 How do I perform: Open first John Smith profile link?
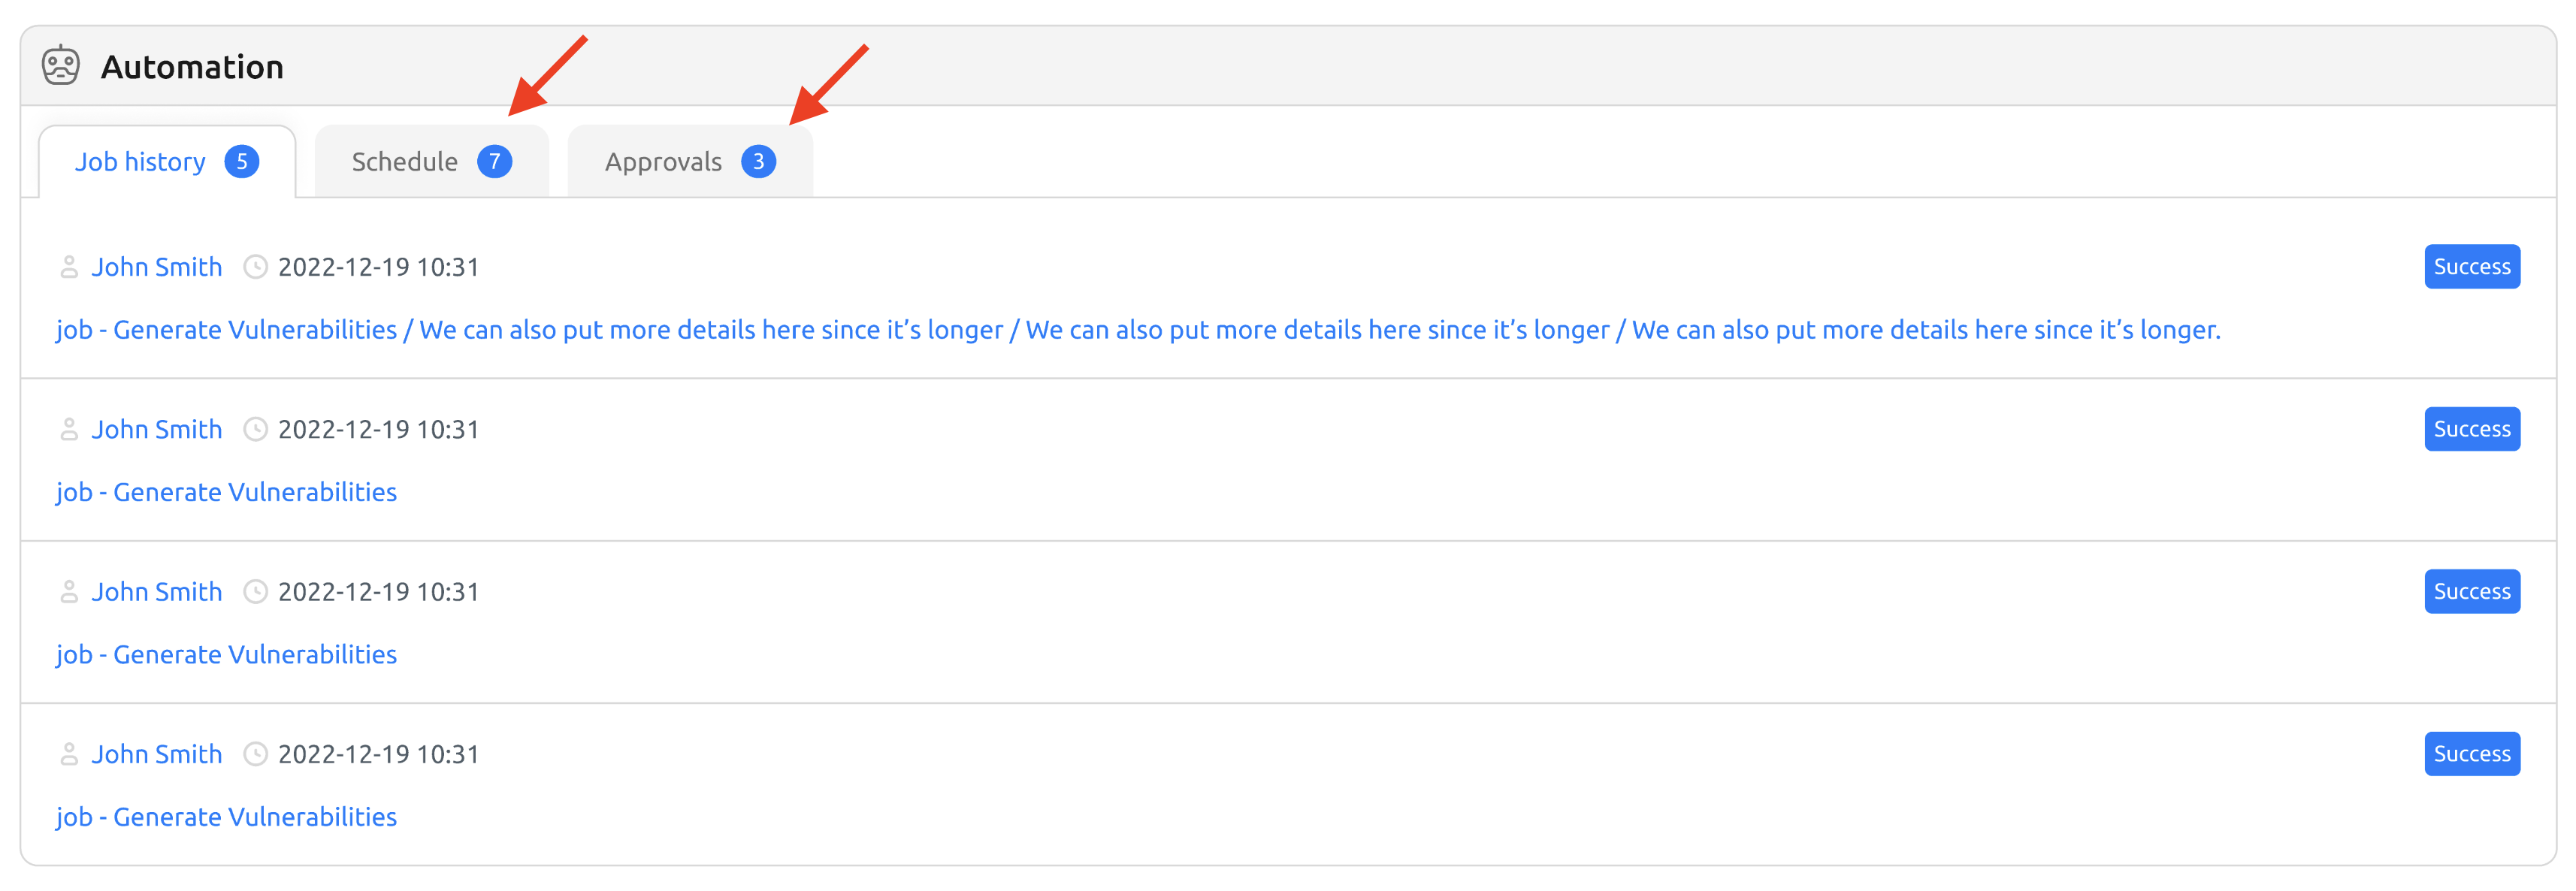tap(157, 266)
